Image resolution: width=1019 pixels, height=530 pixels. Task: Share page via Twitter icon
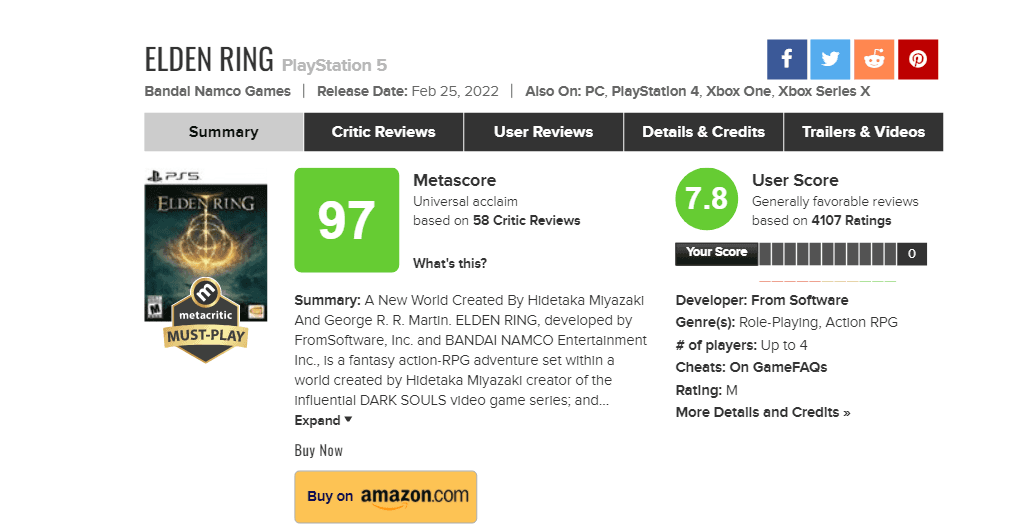click(x=830, y=60)
